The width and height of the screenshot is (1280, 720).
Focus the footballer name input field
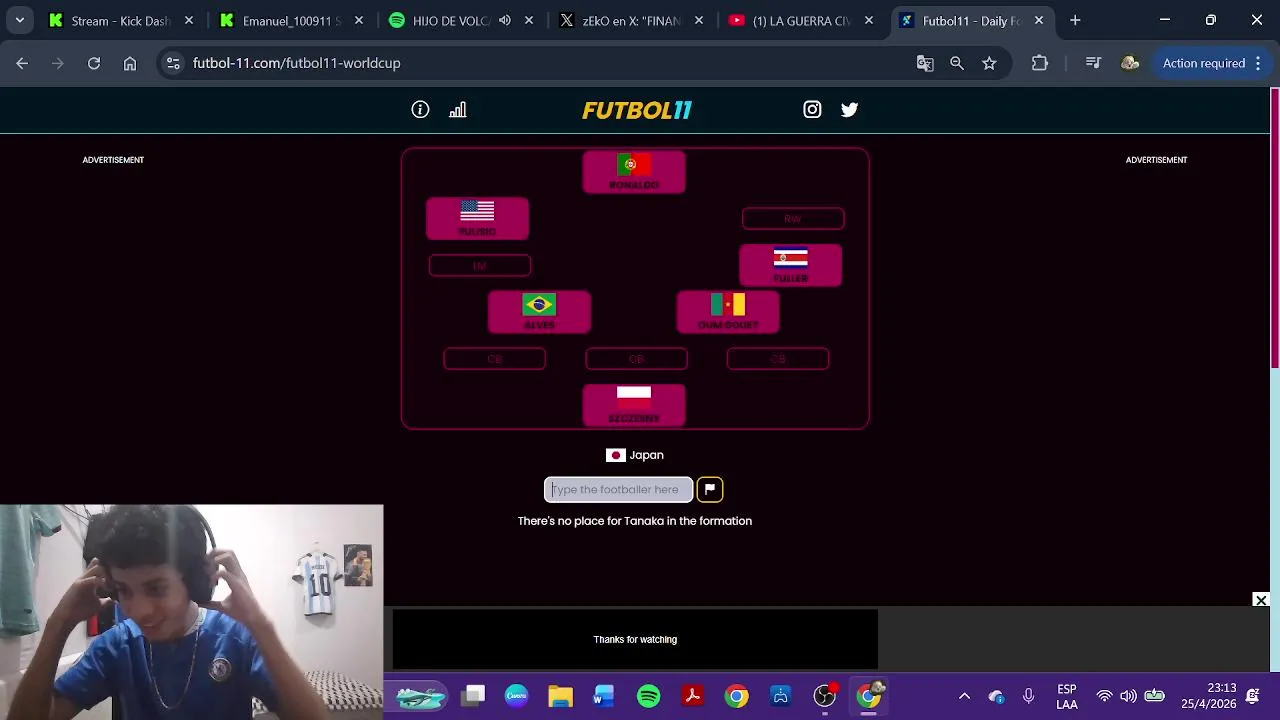click(x=618, y=489)
